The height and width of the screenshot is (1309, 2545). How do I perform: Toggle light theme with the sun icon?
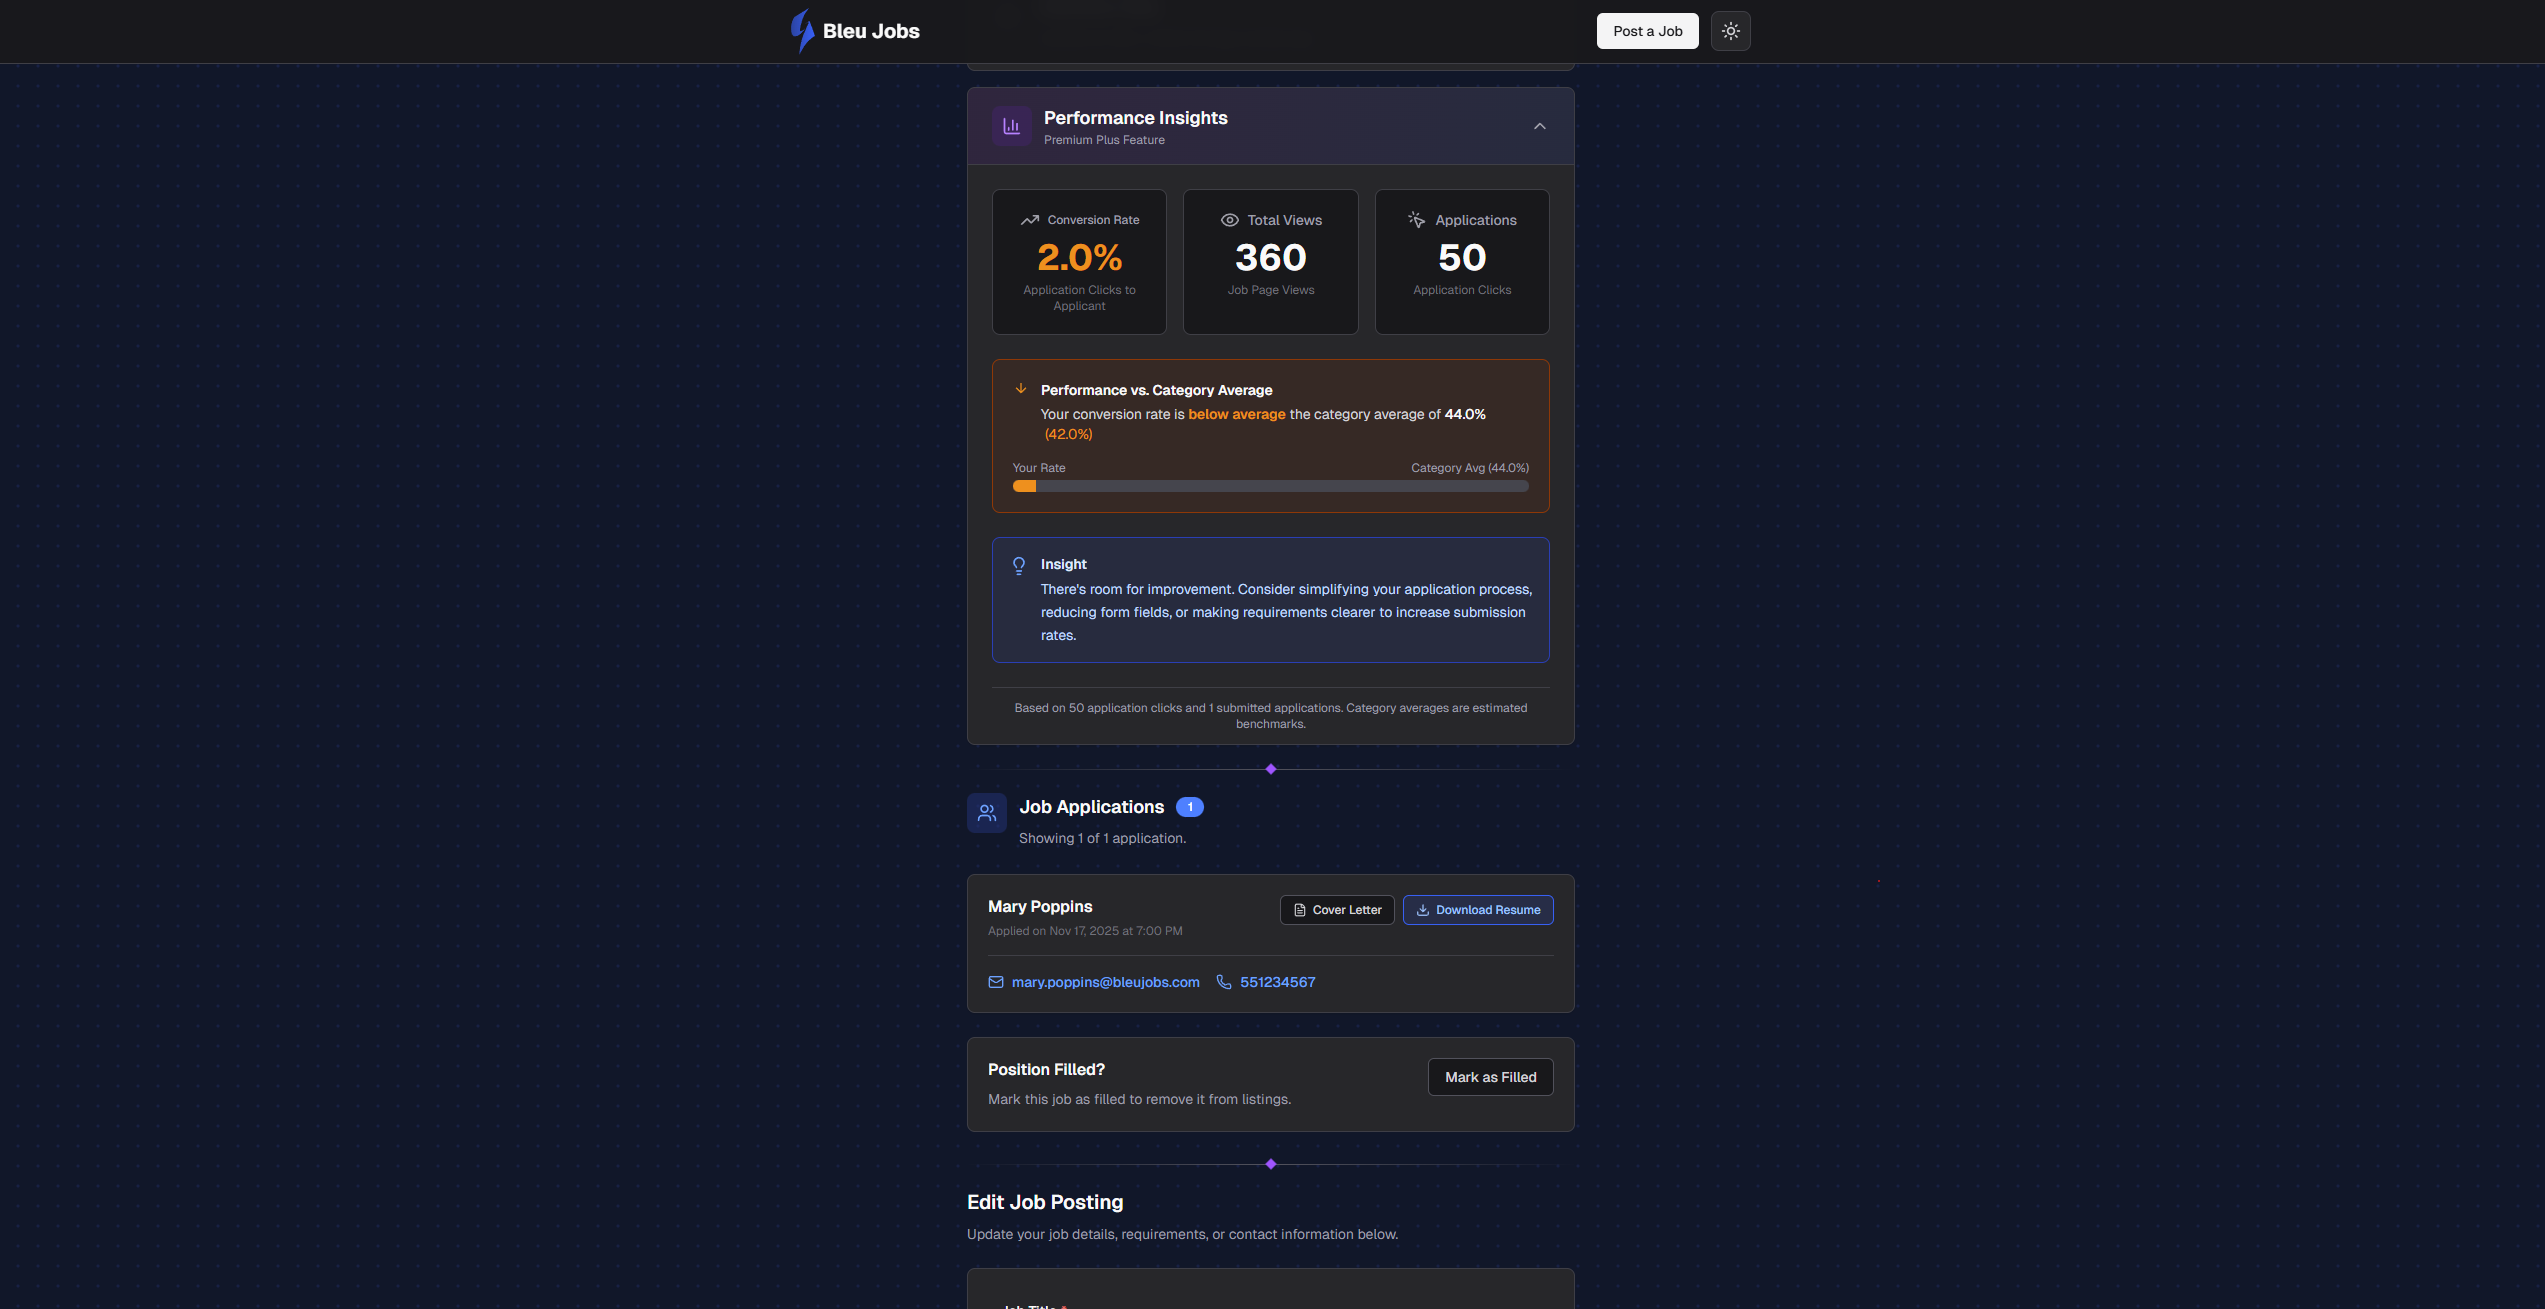(1730, 31)
